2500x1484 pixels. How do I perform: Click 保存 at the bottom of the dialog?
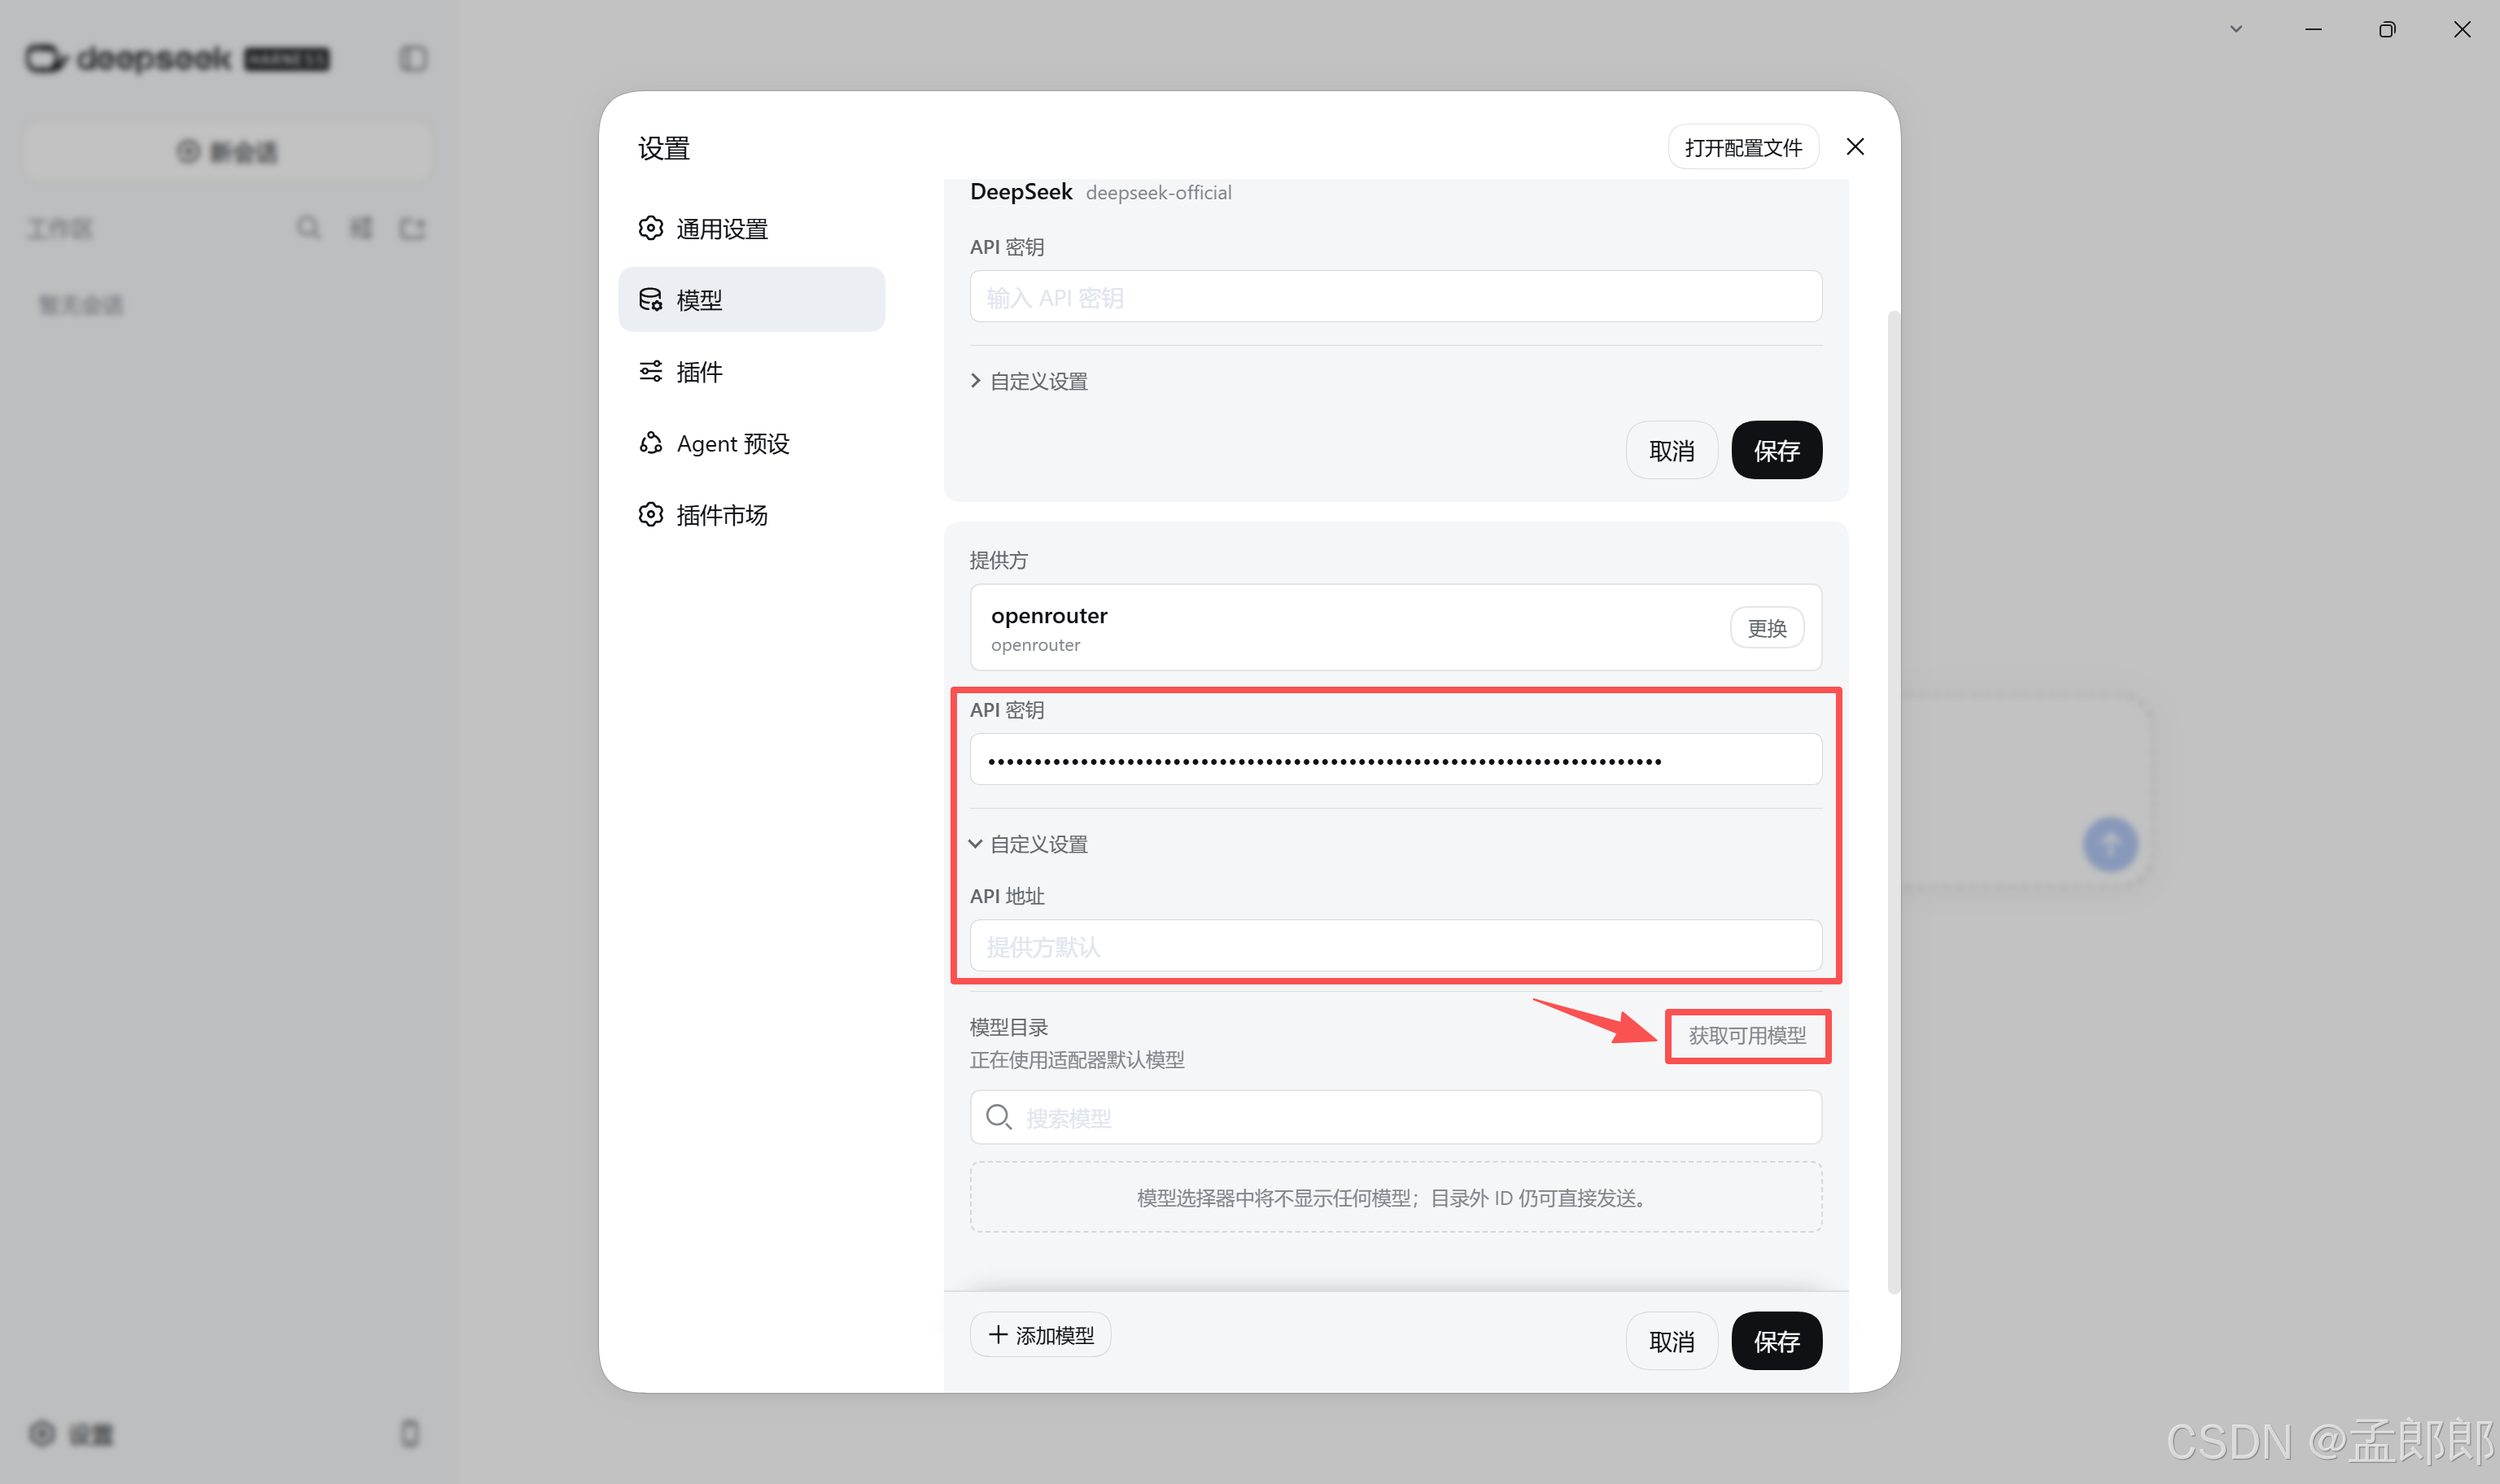coord(1776,1341)
